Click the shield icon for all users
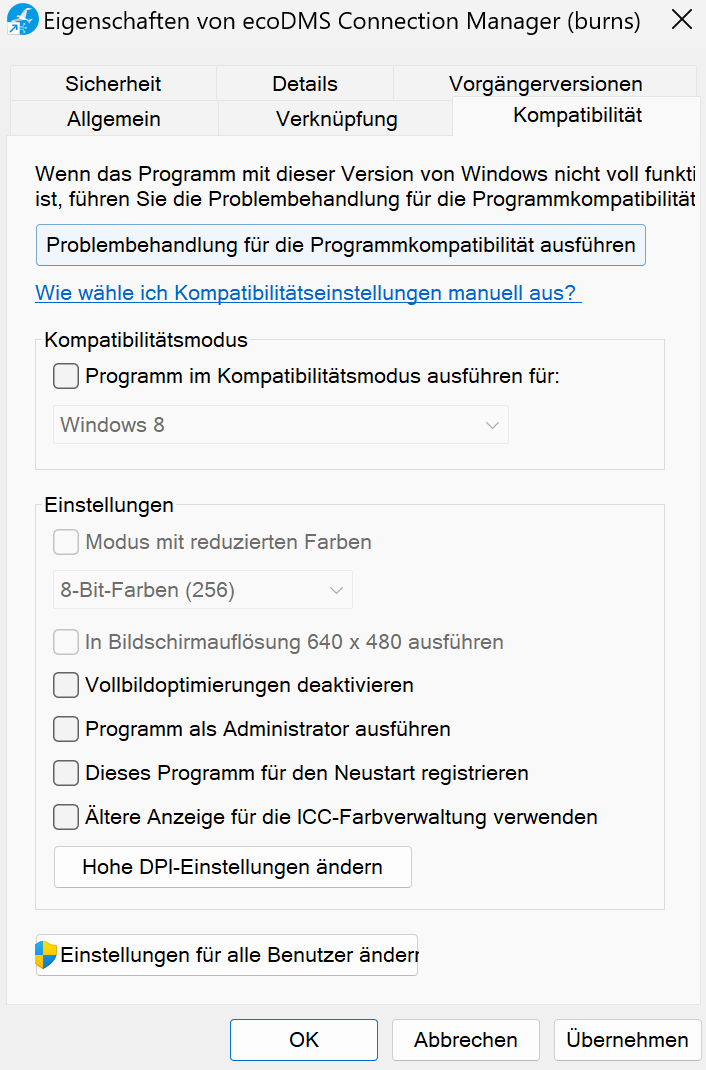The image size is (706, 1070). (x=46, y=955)
